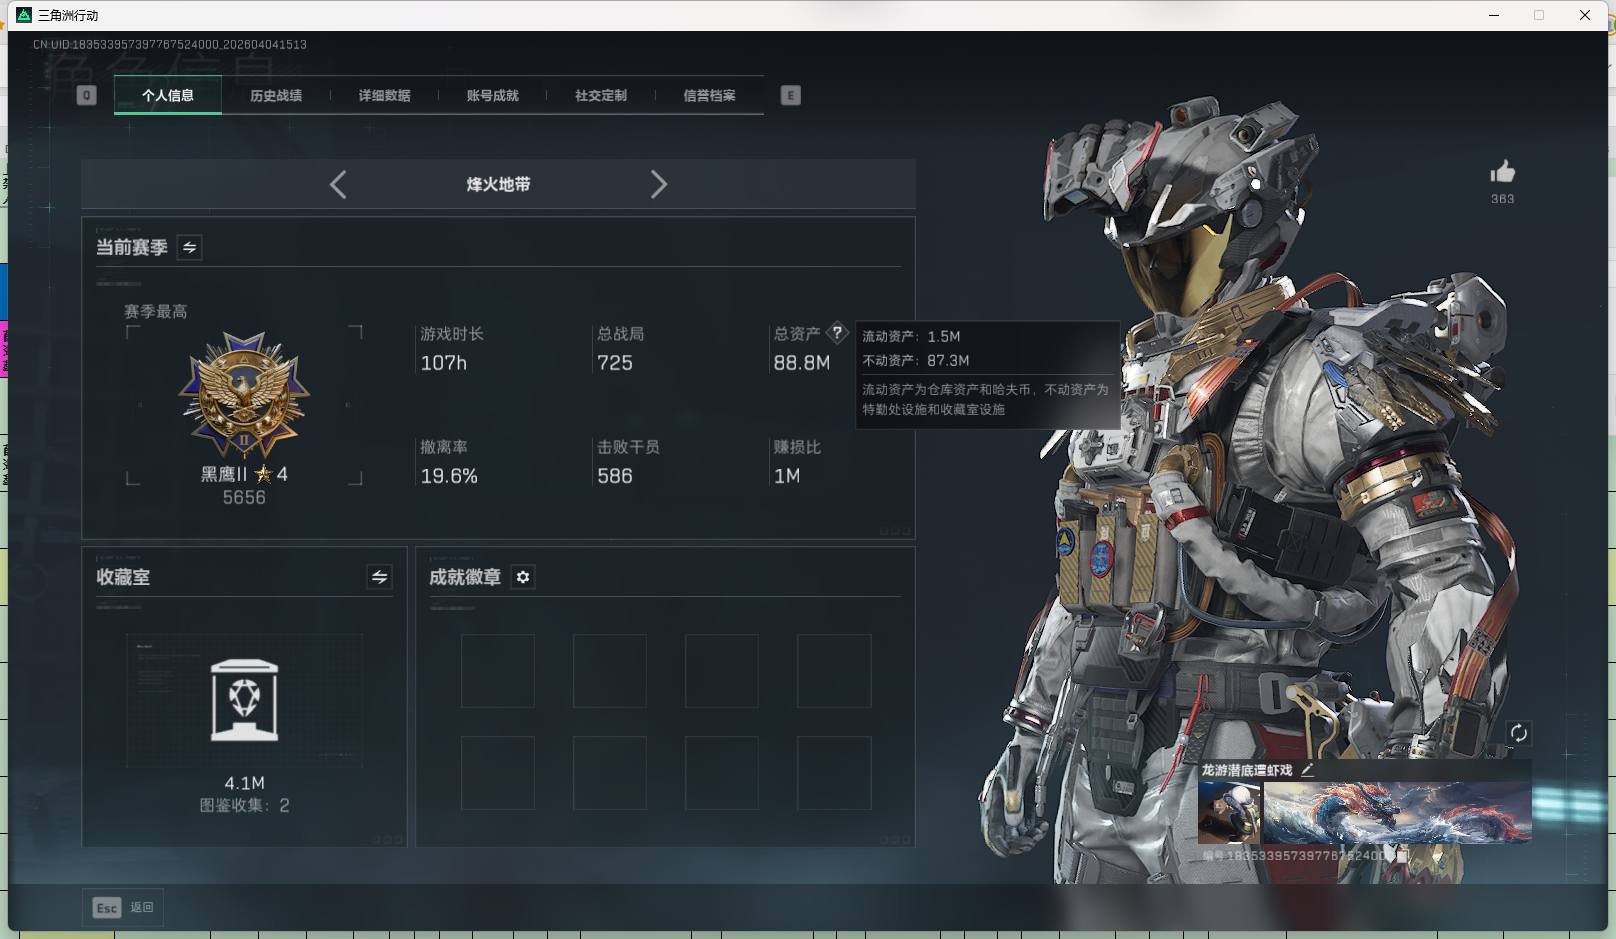The width and height of the screenshot is (1616, 939).
Task: Click the thumbs-up like icon showing 363
Action: (1504, 172)
